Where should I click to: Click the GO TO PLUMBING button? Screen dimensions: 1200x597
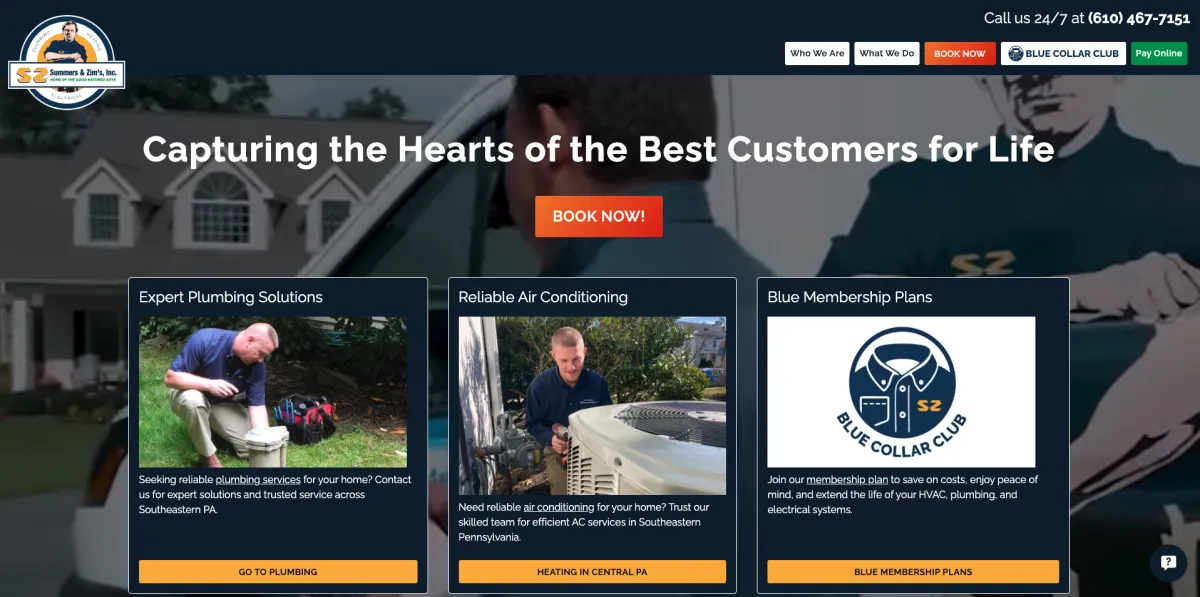coord(278,572)
